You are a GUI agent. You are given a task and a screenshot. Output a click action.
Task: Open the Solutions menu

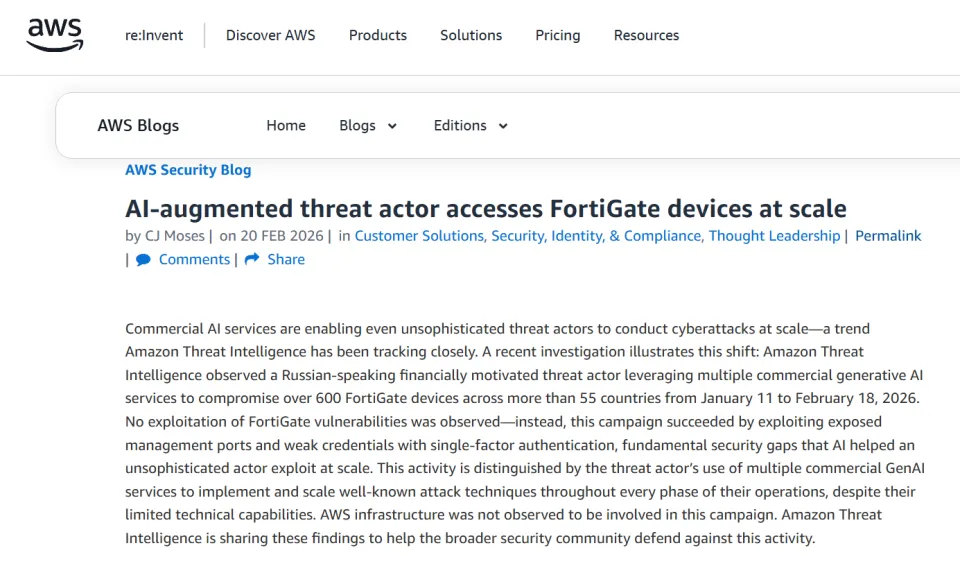point(471,36)
